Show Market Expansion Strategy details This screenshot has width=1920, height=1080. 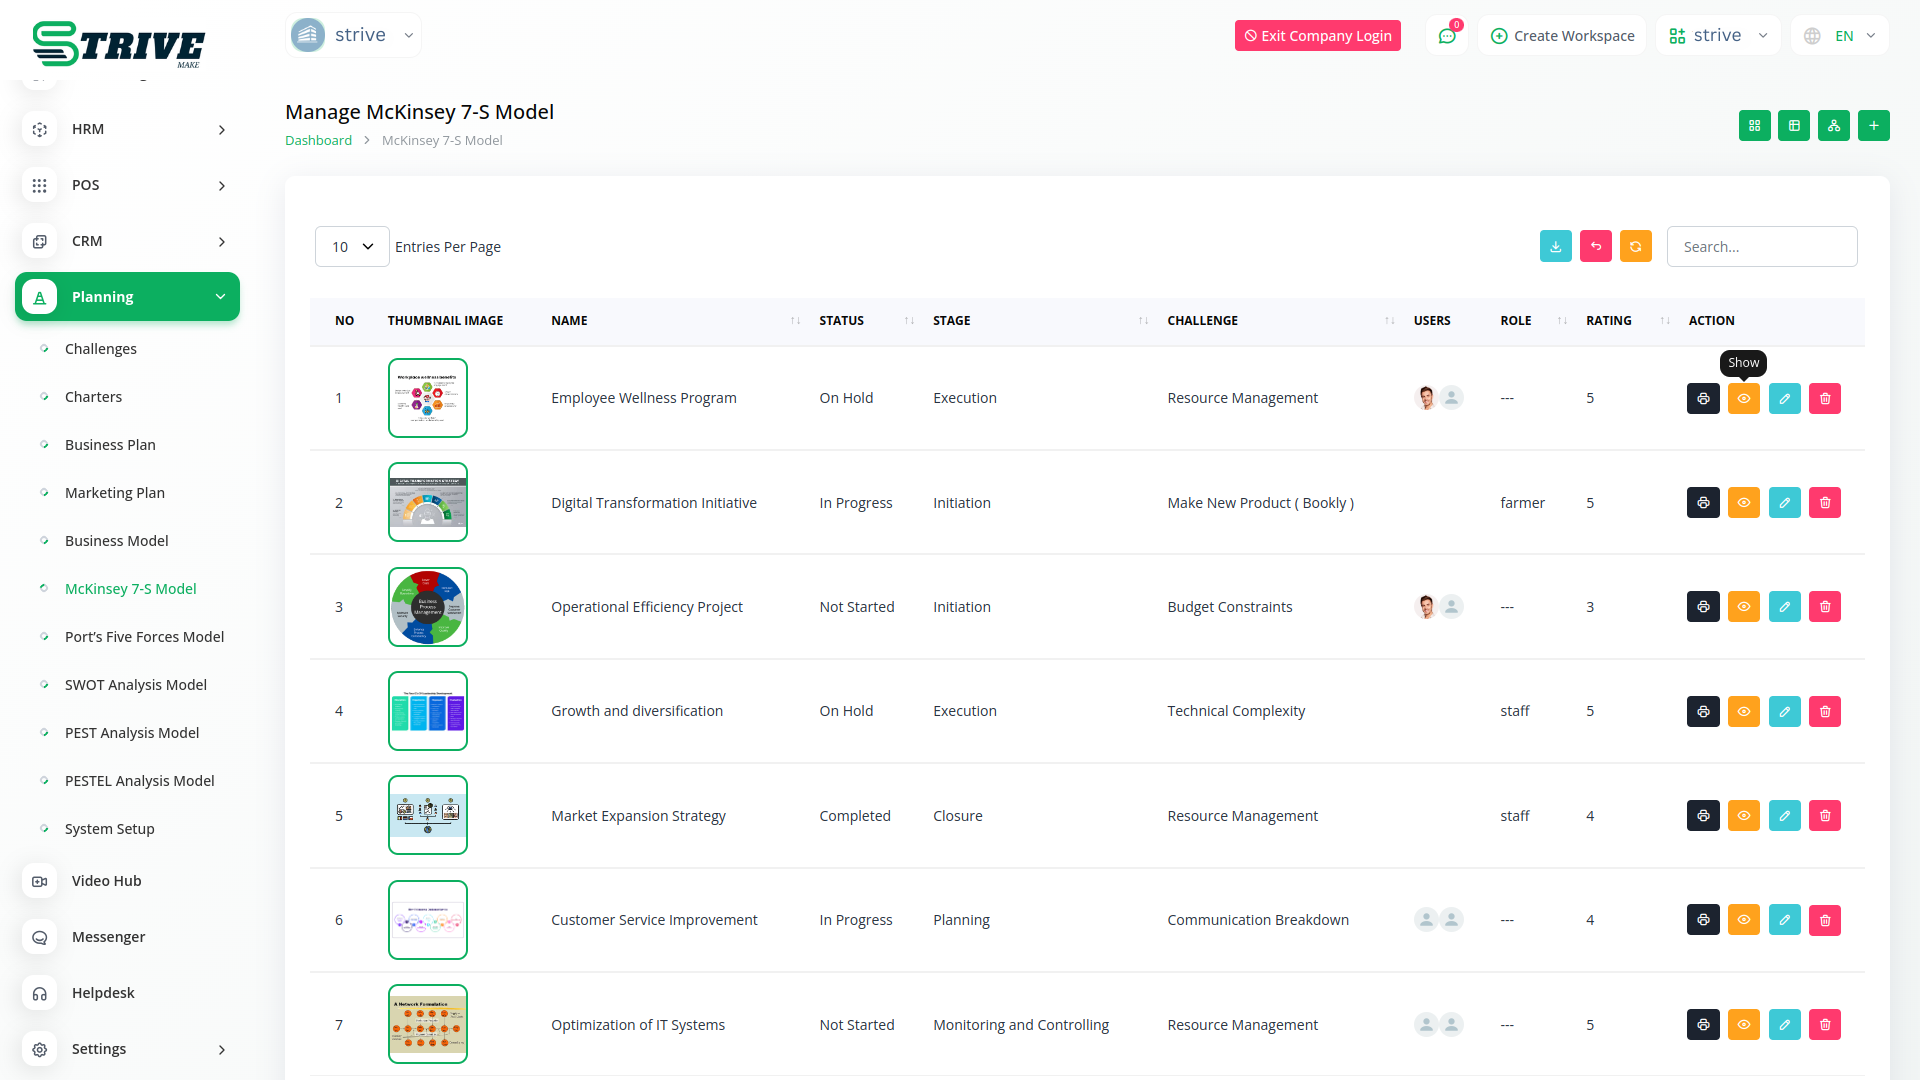(1743, 816)
